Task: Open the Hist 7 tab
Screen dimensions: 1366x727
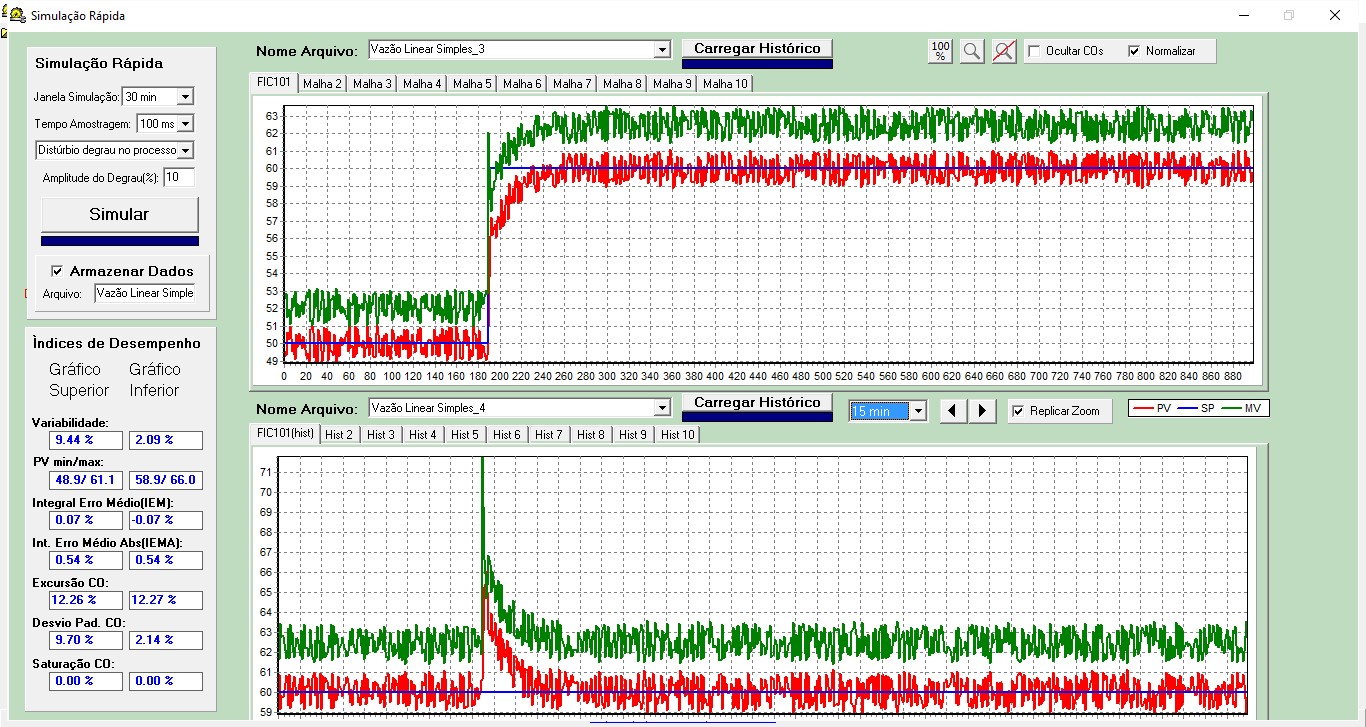Action: click(x=549, y=434)
